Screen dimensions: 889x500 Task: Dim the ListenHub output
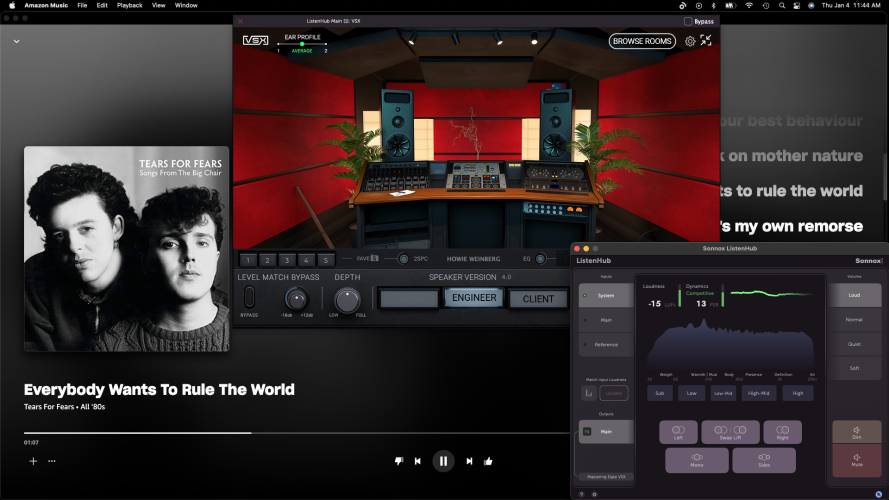857,432
